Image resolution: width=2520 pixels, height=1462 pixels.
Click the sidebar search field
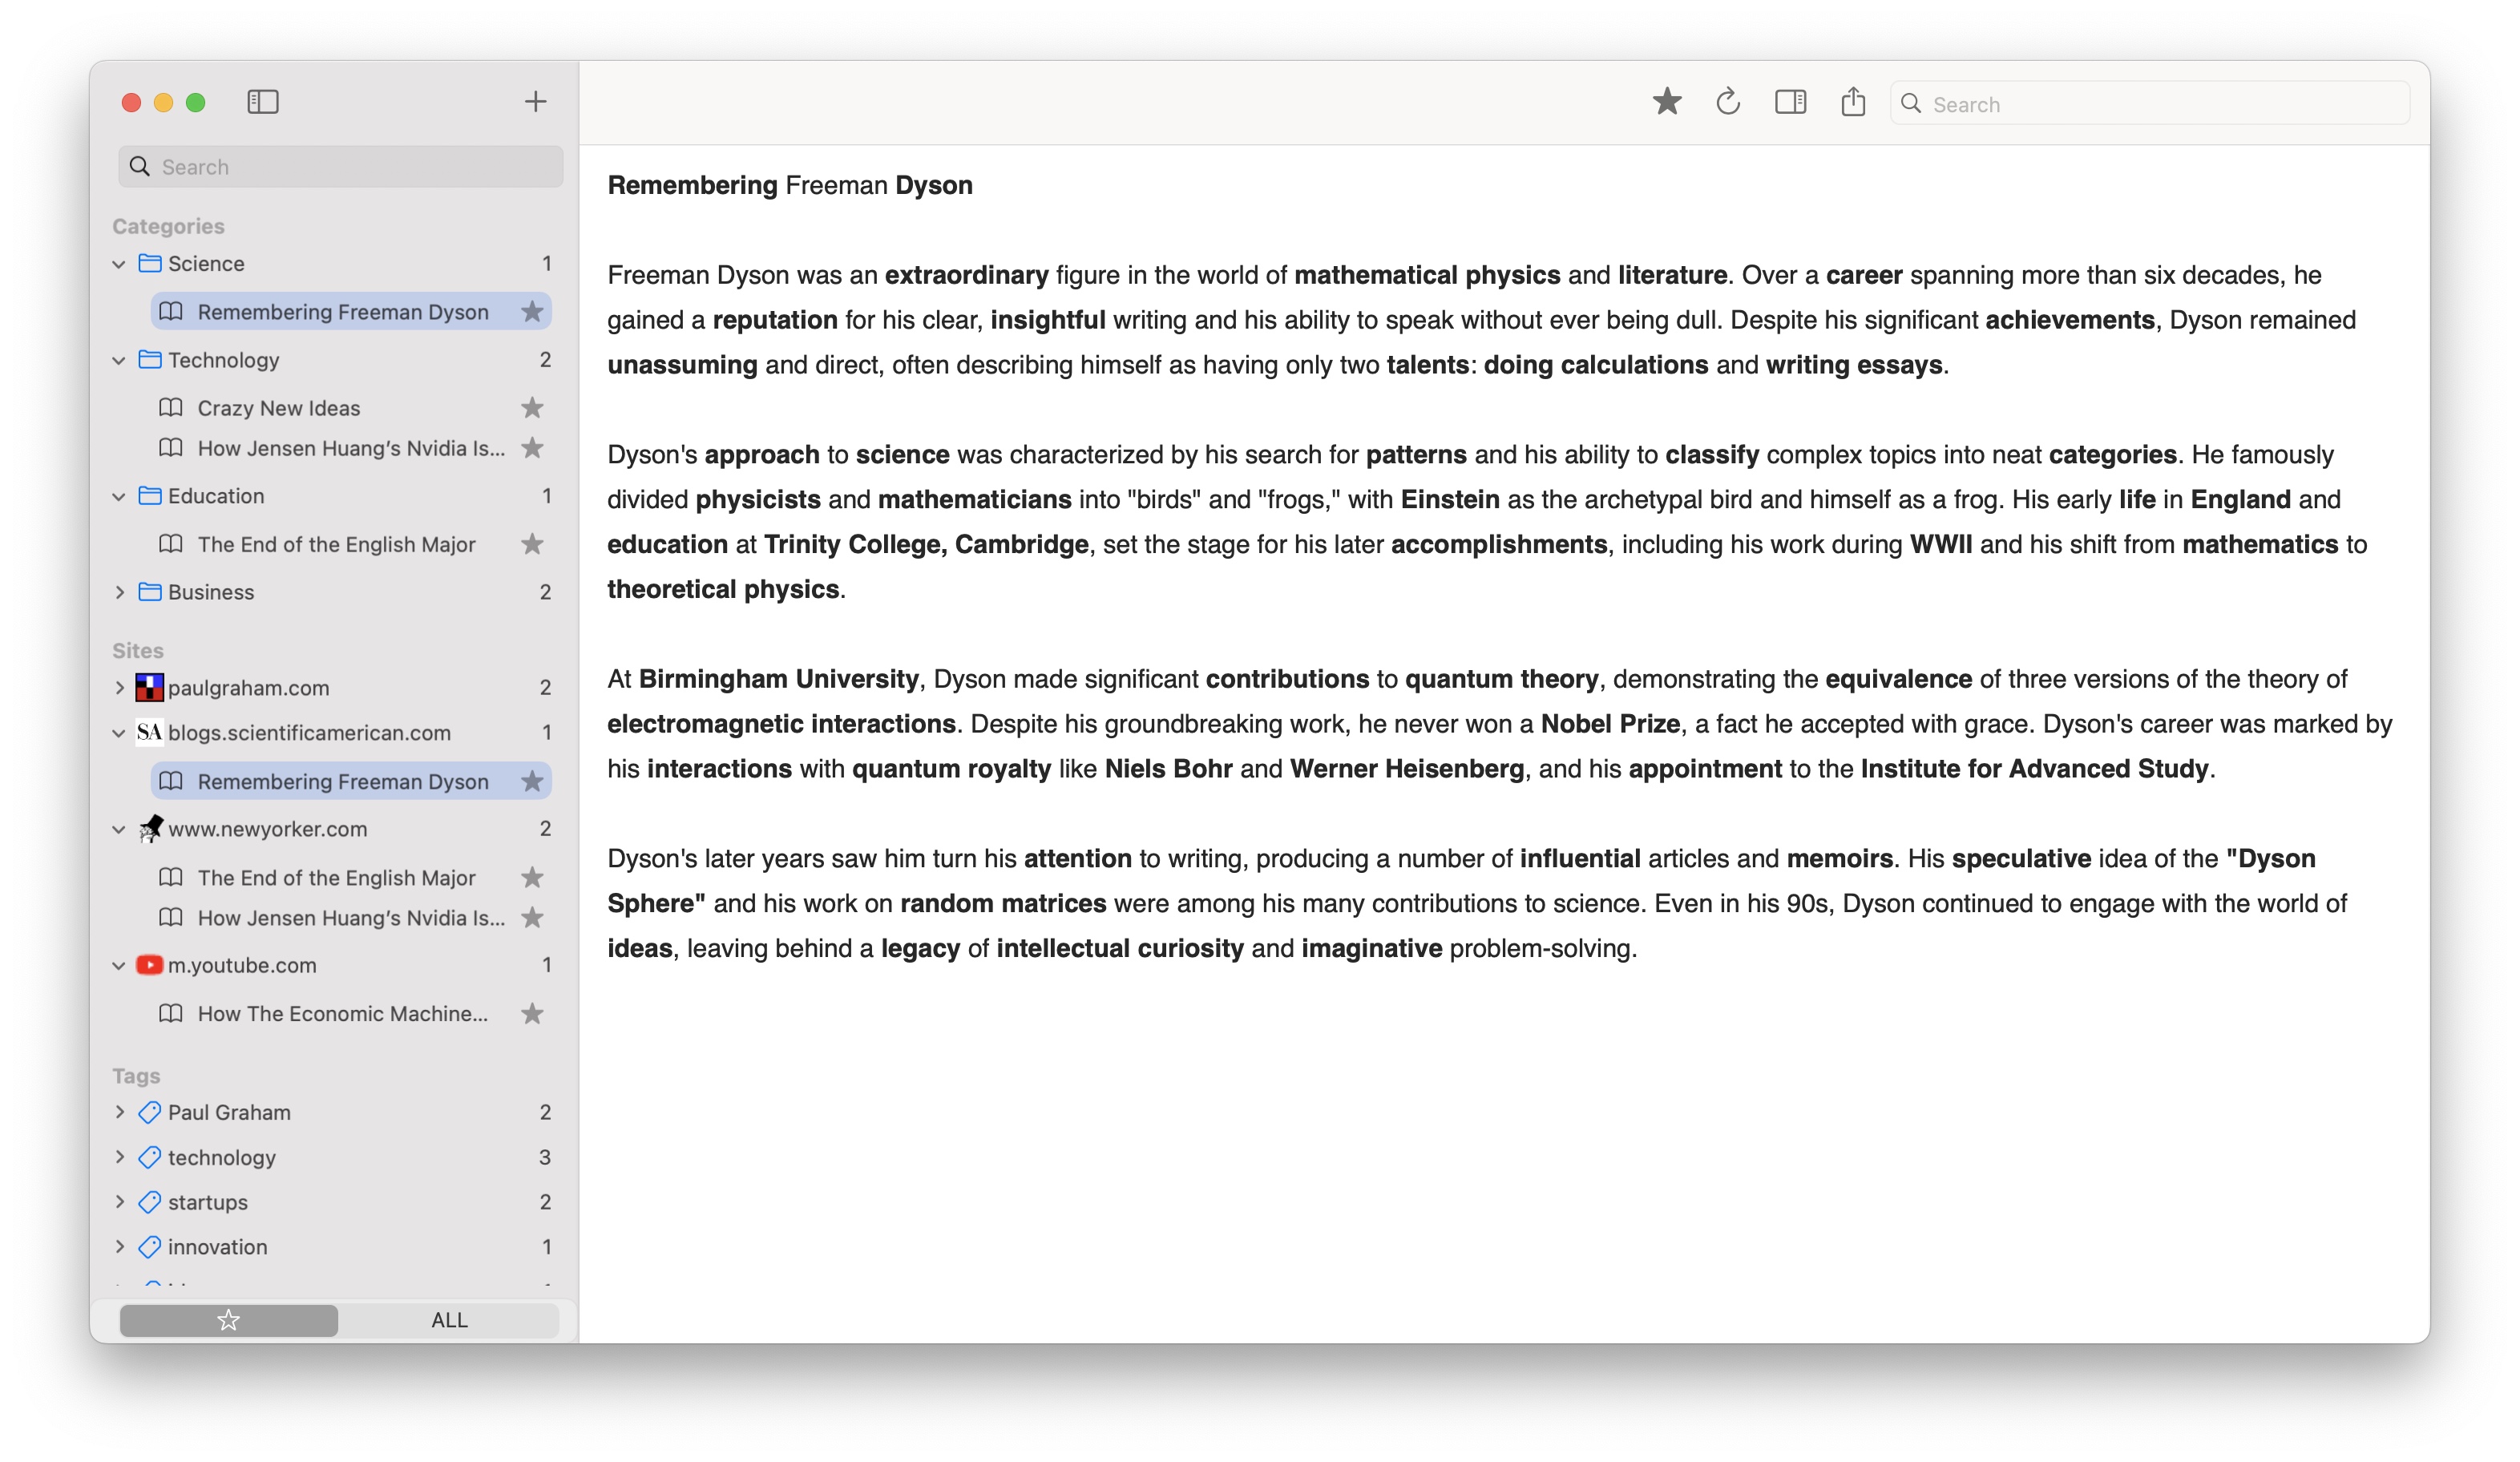(x=339, y=166)
